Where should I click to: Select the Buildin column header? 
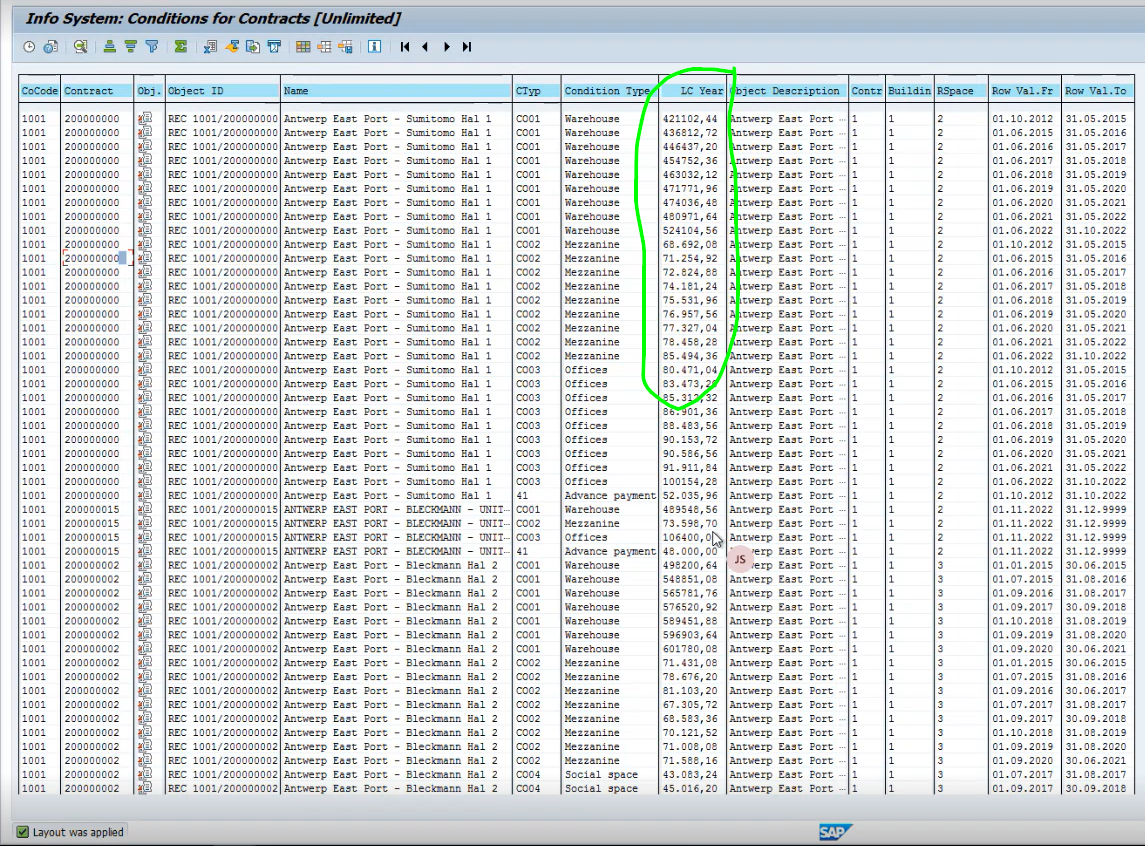pyautogui.click(x=909, y=91)
